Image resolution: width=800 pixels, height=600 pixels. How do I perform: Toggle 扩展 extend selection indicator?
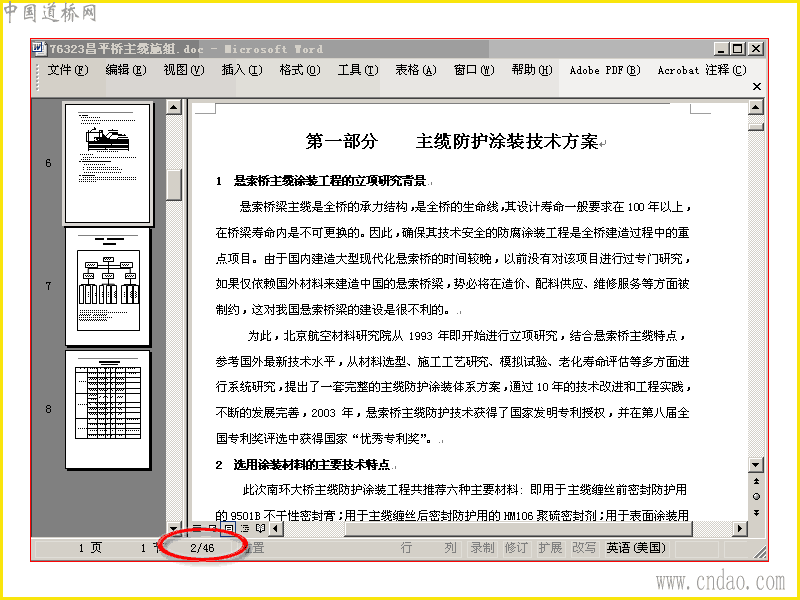550,548
